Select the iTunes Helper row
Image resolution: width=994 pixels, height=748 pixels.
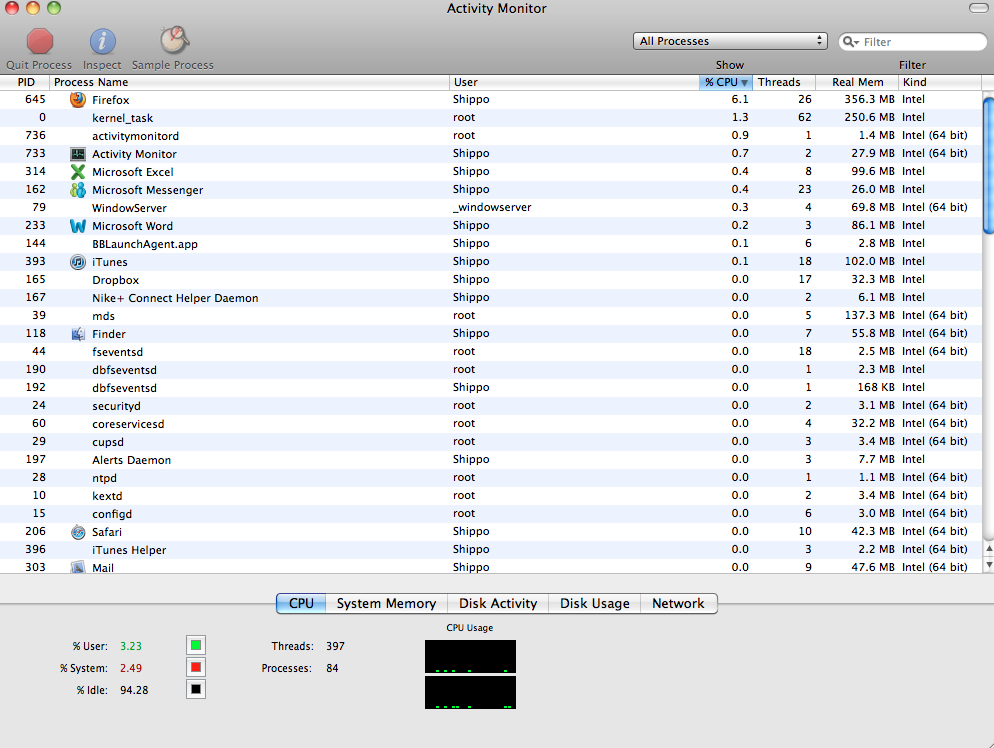coord(491,550)
